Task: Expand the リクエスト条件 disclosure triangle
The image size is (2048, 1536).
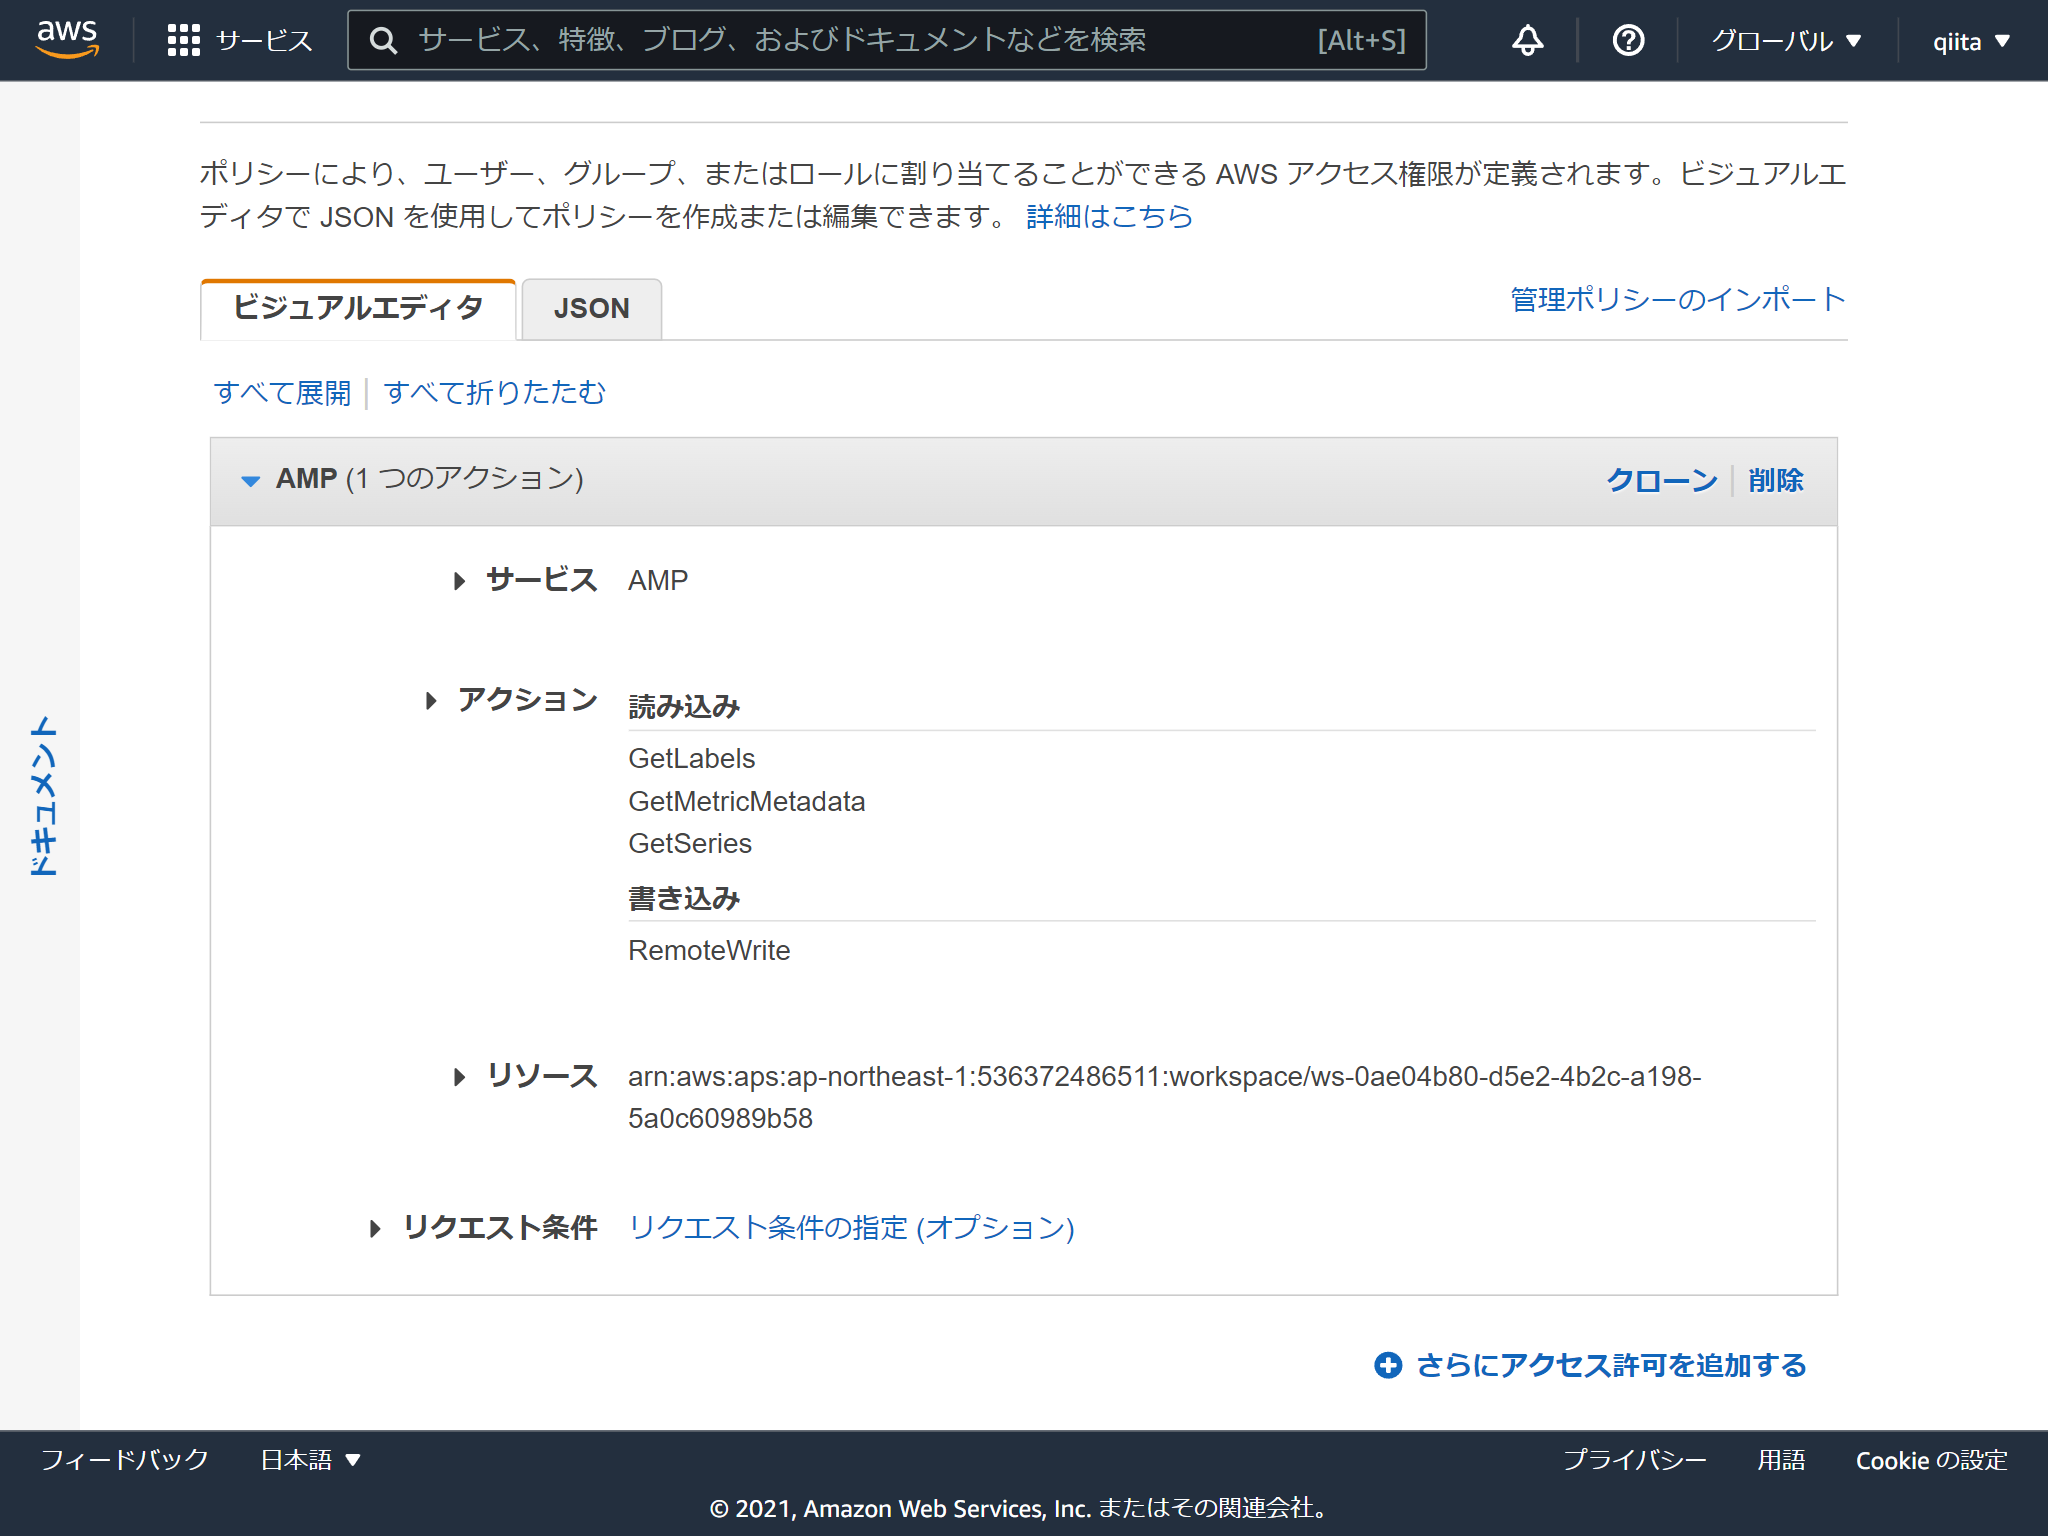Action: 375,1229
